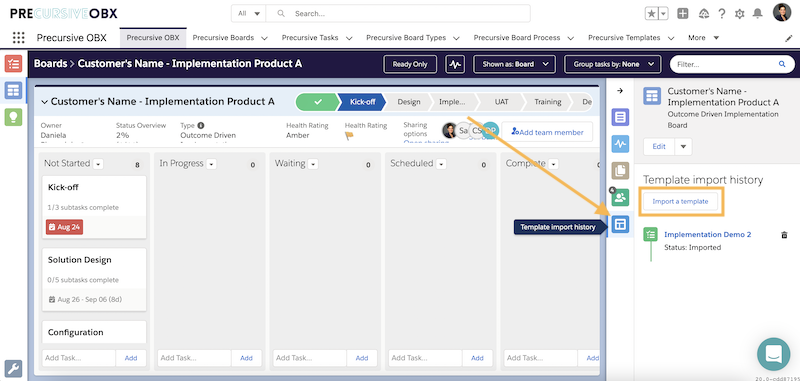Open the green lightbulb sidebar icon
Image resolution: width=800 pixels, height=381 pixels.
click(13, 117)
